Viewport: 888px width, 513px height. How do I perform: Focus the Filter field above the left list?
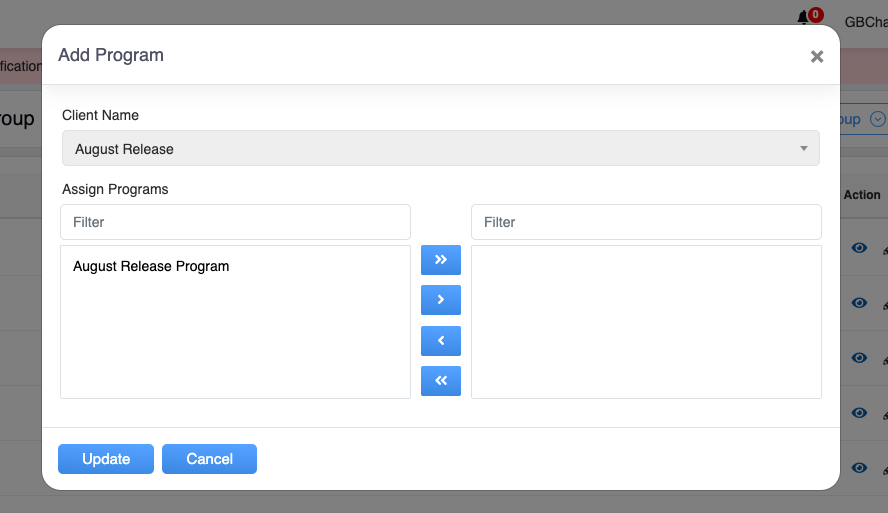[x=235, y=222]
